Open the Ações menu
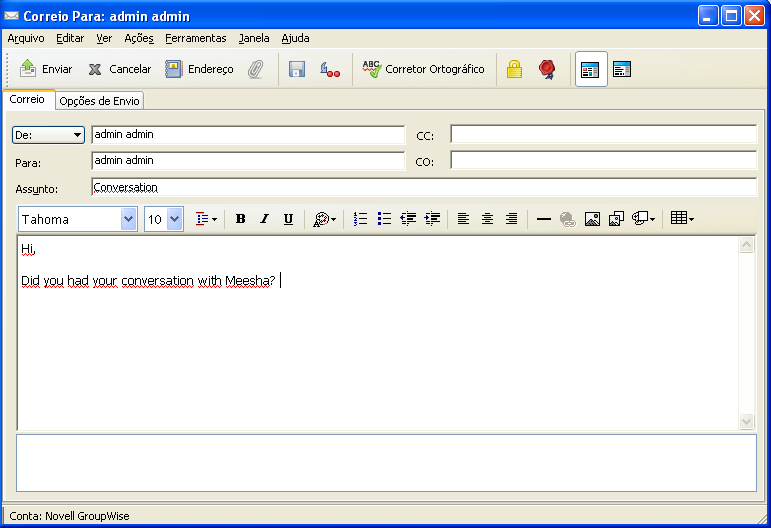 (x=139, y=38)
